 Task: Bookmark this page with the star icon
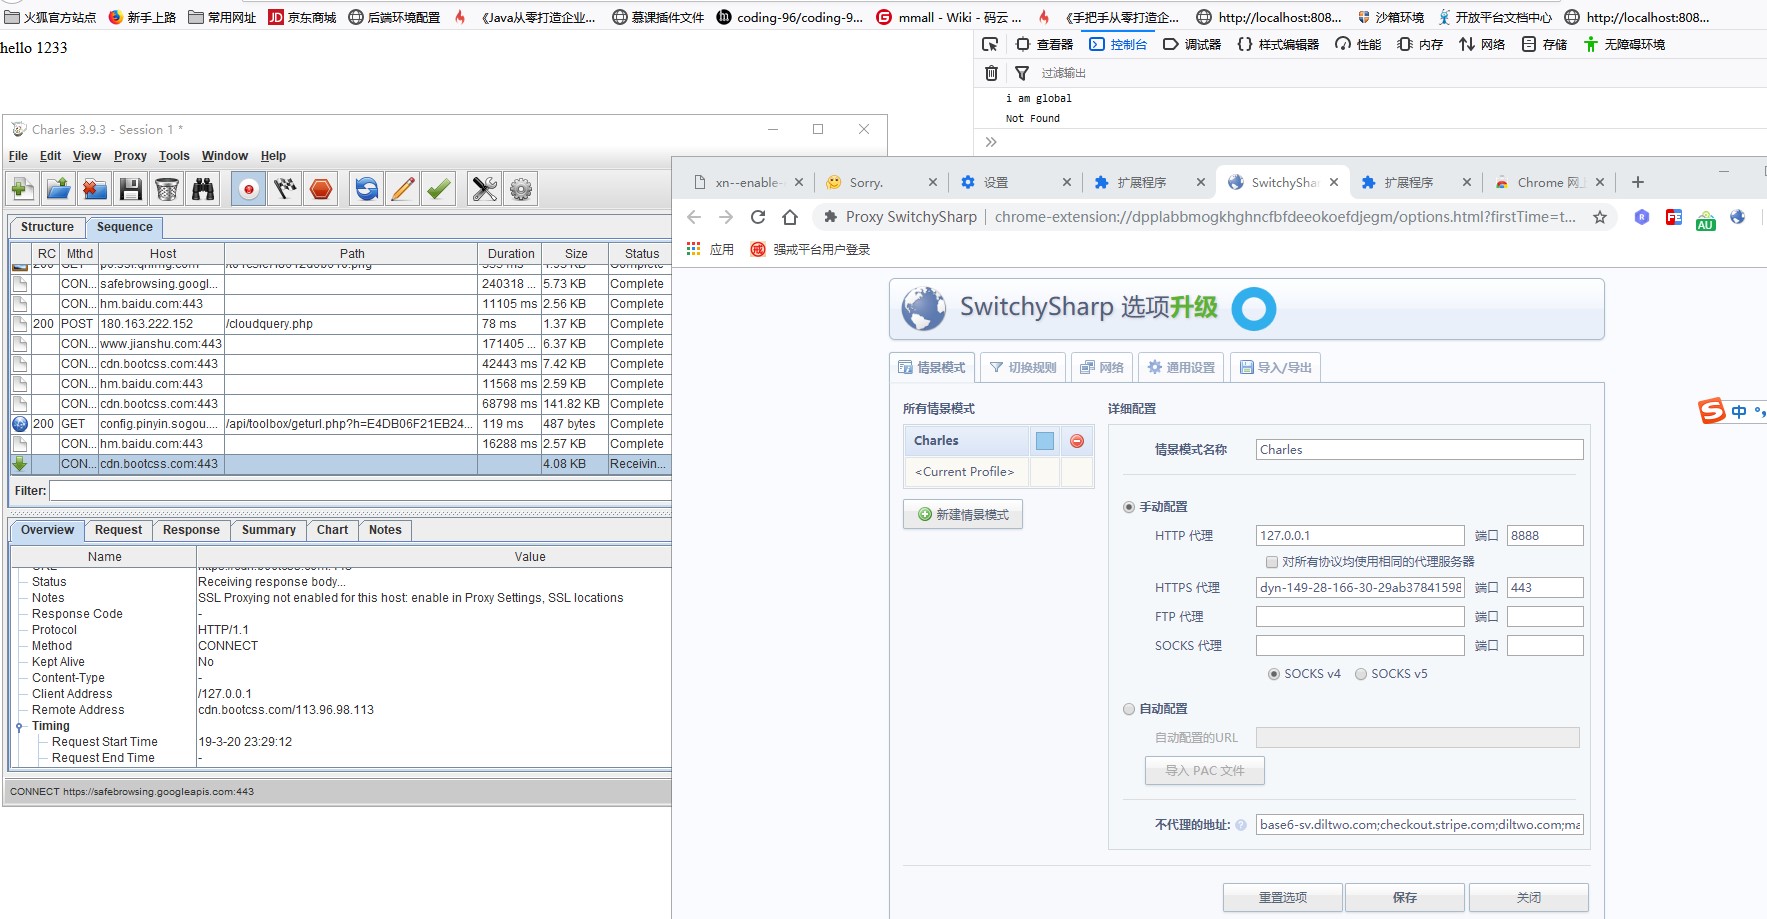point(1600,217)
